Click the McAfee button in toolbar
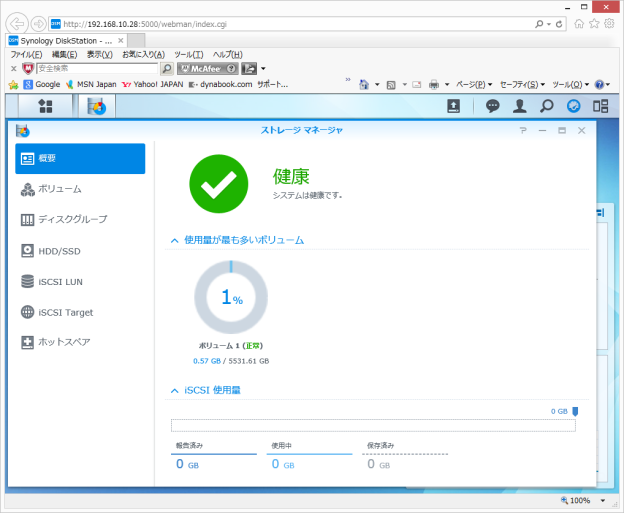Viewport: 624px width, 513px height. point(208,68)
